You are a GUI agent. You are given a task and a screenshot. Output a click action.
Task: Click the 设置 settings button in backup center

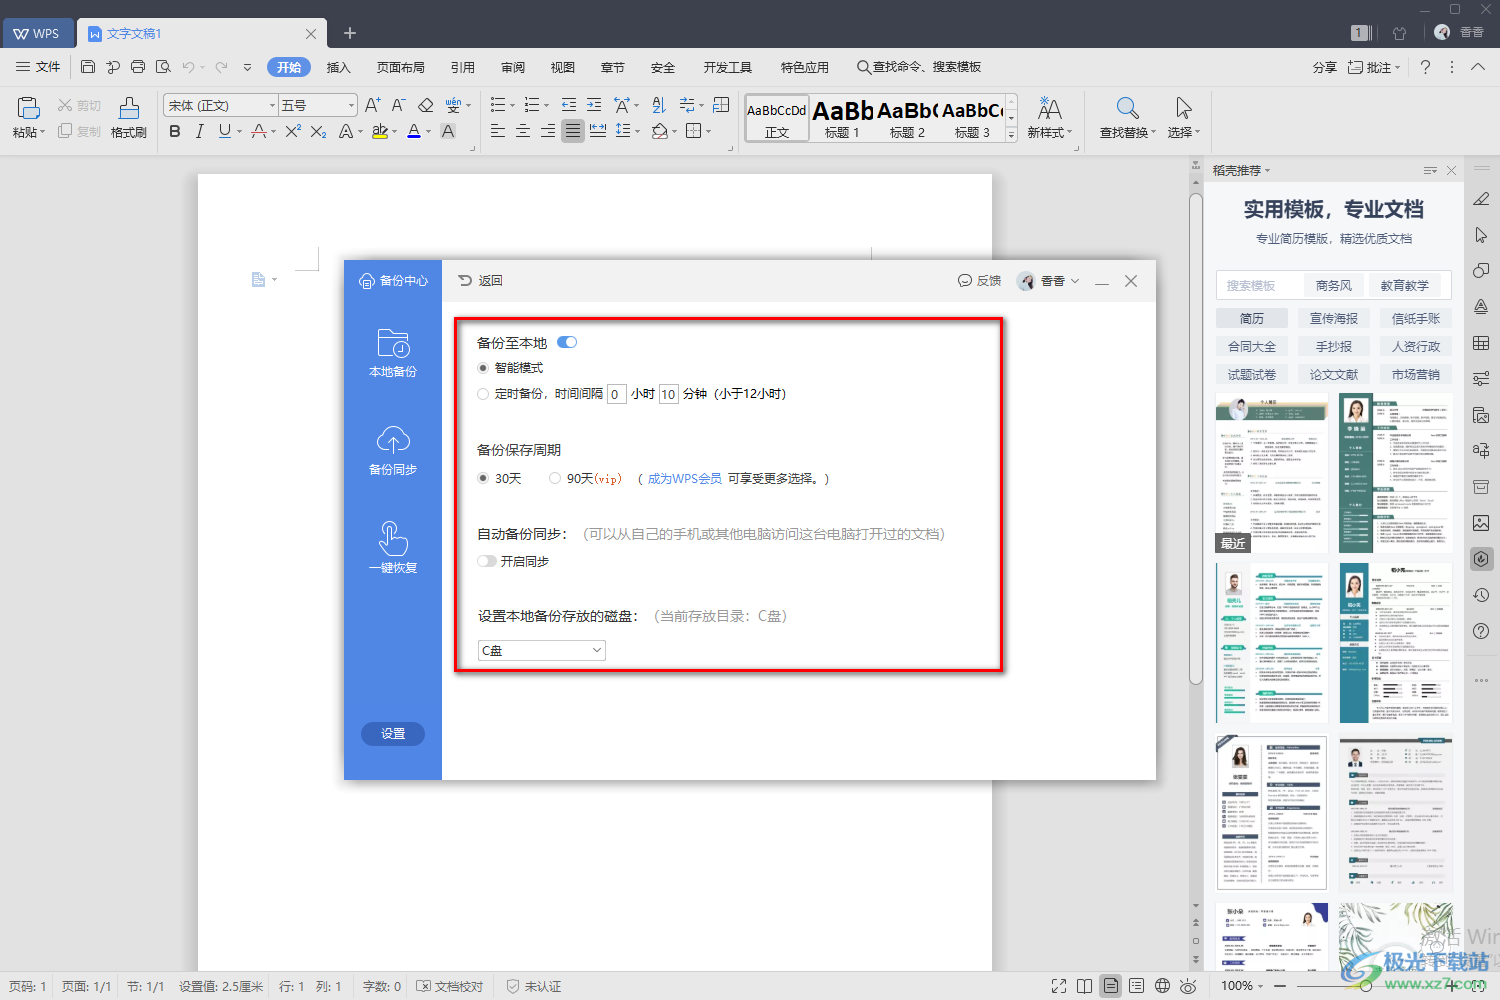393,734
